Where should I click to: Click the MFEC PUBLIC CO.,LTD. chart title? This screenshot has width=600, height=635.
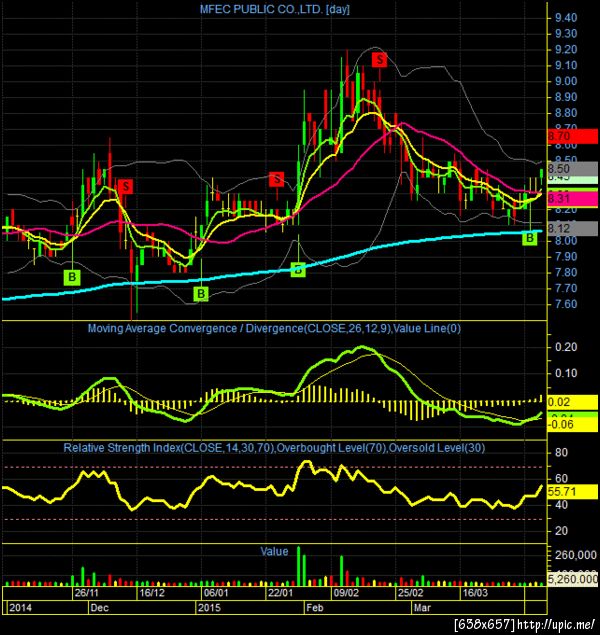pos(274,9)
